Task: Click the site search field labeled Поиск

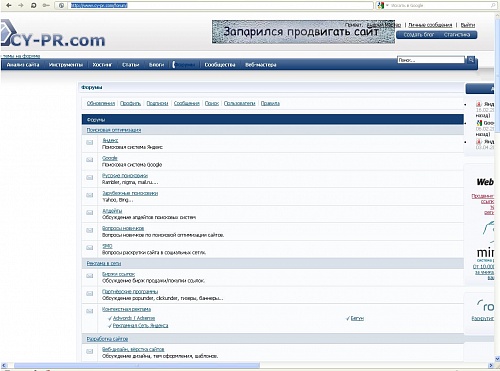Action: 431,60
